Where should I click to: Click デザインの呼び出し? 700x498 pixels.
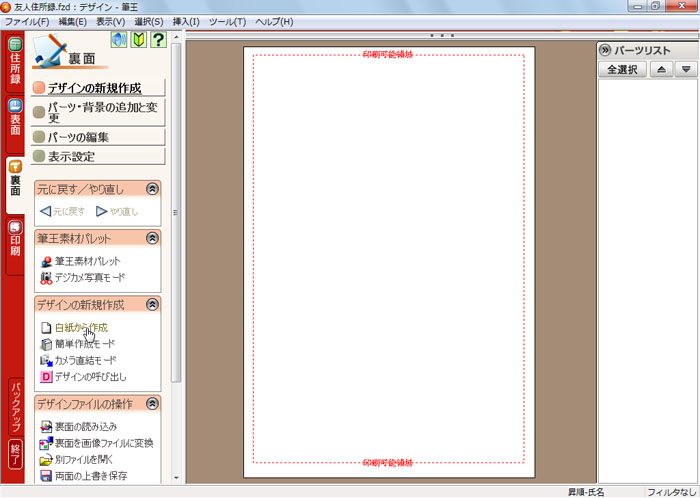click(90, 377)
